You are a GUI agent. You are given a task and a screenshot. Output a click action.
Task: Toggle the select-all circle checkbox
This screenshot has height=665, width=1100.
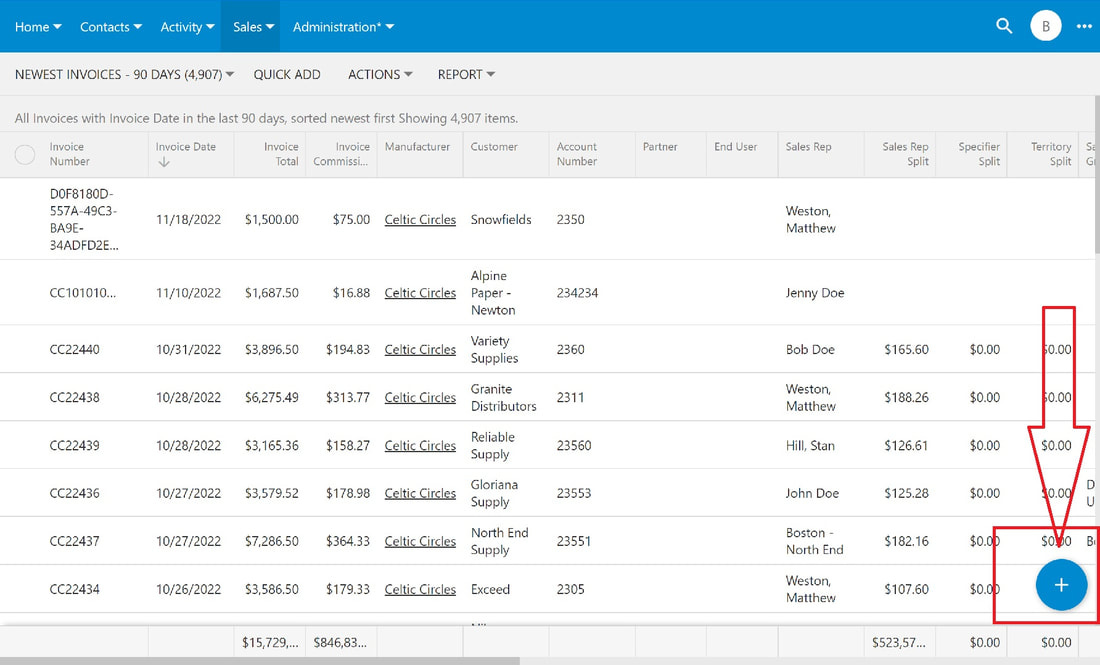pos(25,154)
